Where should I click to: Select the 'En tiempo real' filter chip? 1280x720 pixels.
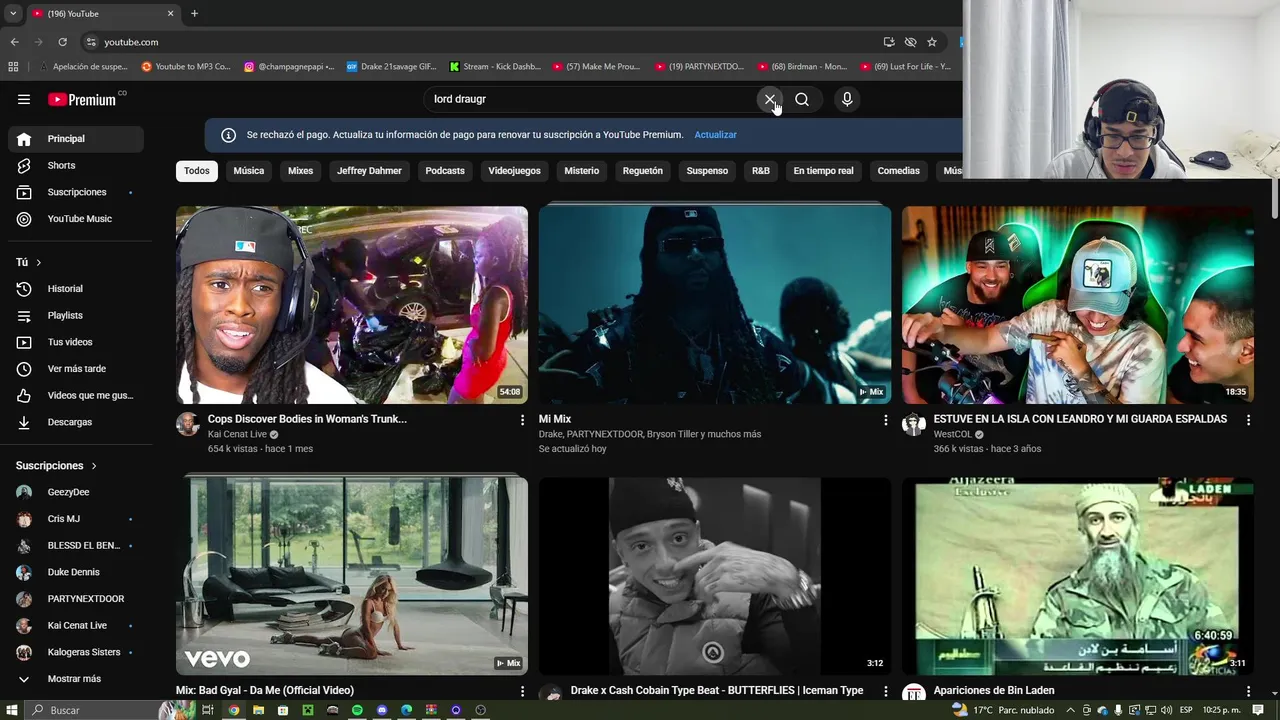pos(824,171)
